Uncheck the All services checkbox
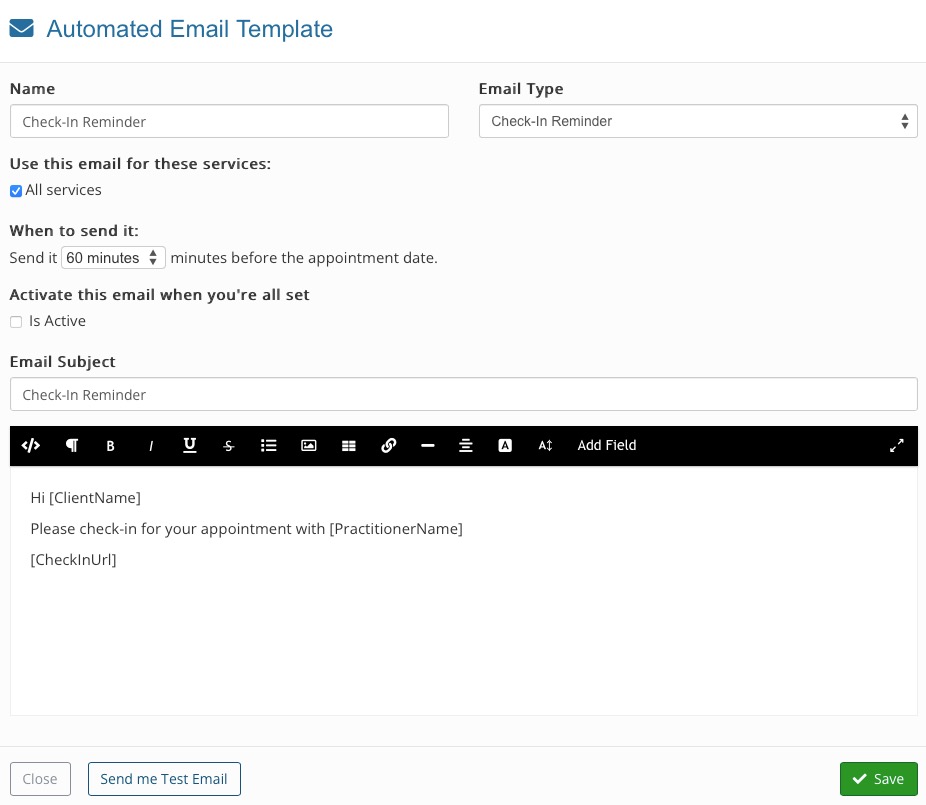 click(16, 191)
